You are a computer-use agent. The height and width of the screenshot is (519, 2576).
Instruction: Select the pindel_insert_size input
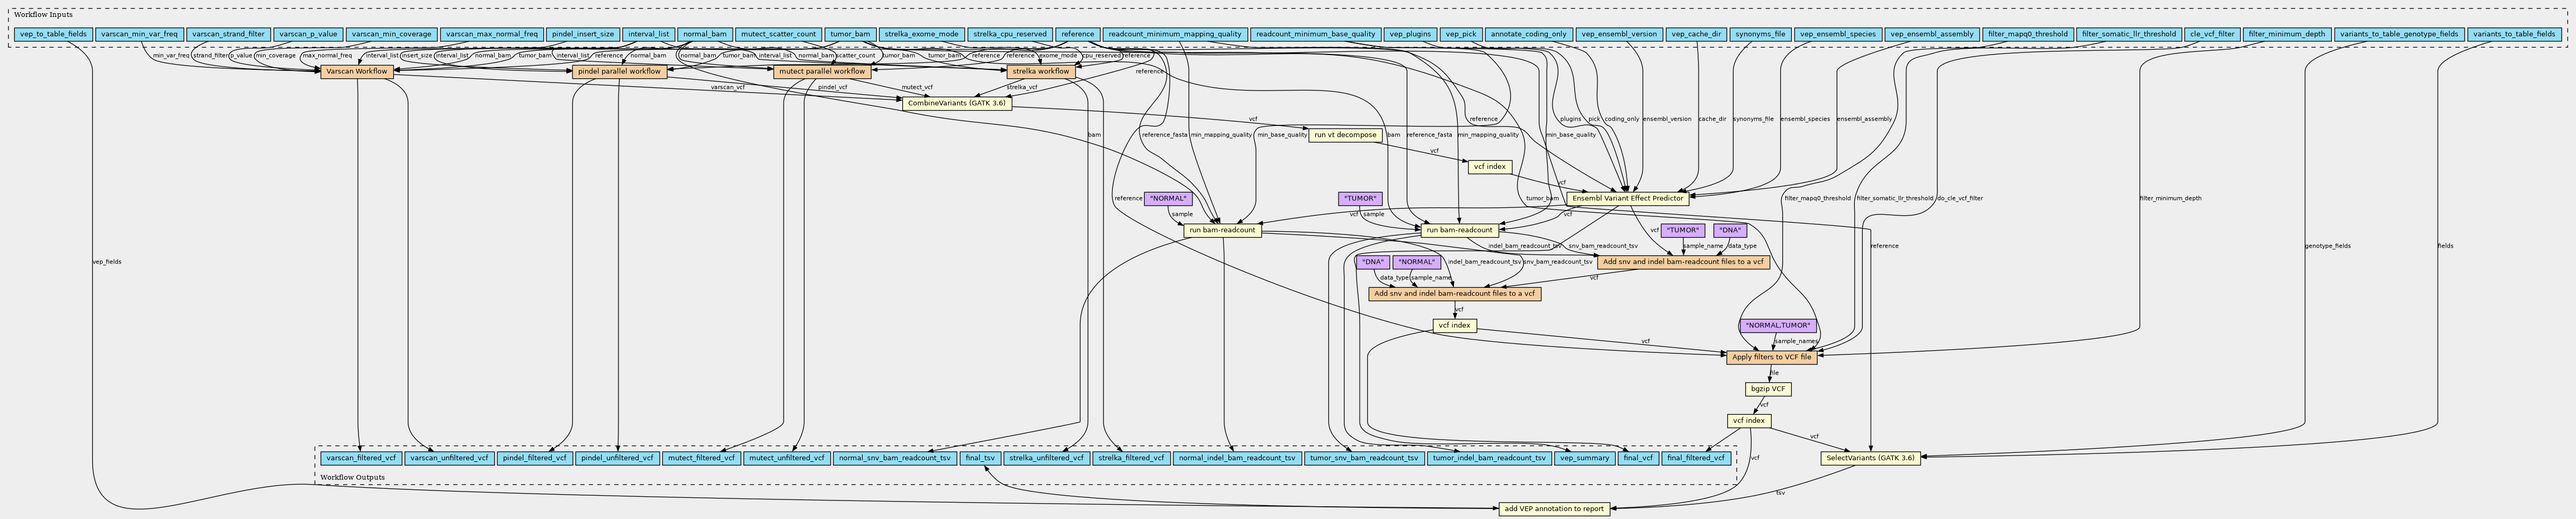point(584,34)
